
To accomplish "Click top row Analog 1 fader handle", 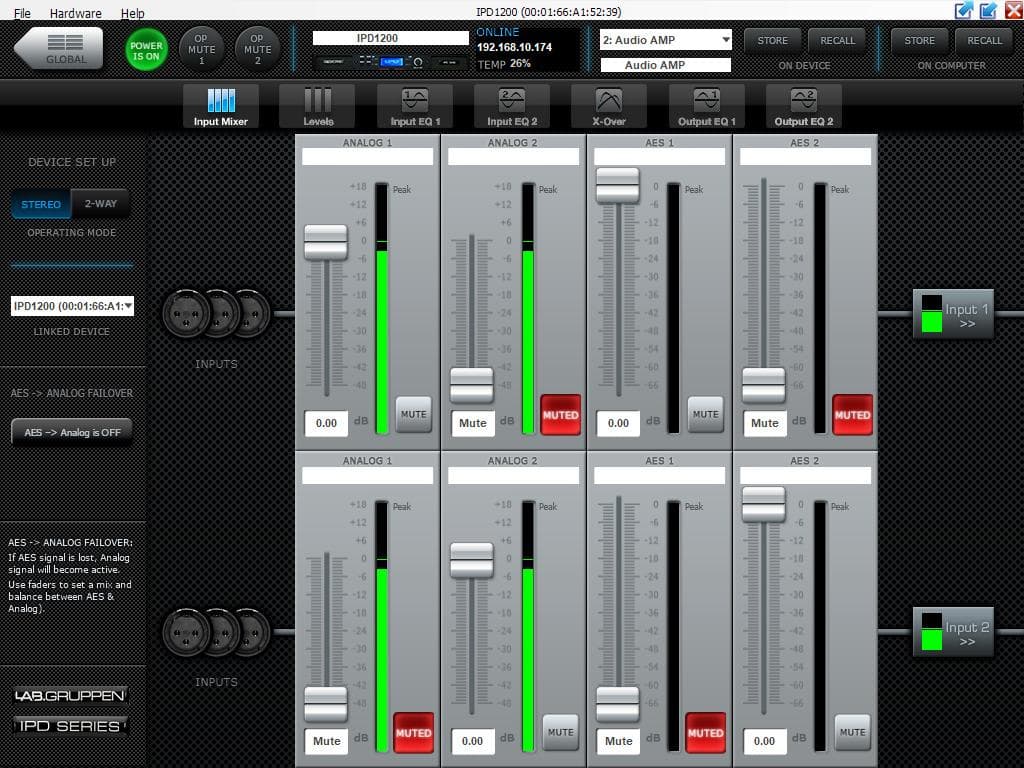I will pos(326,242).
